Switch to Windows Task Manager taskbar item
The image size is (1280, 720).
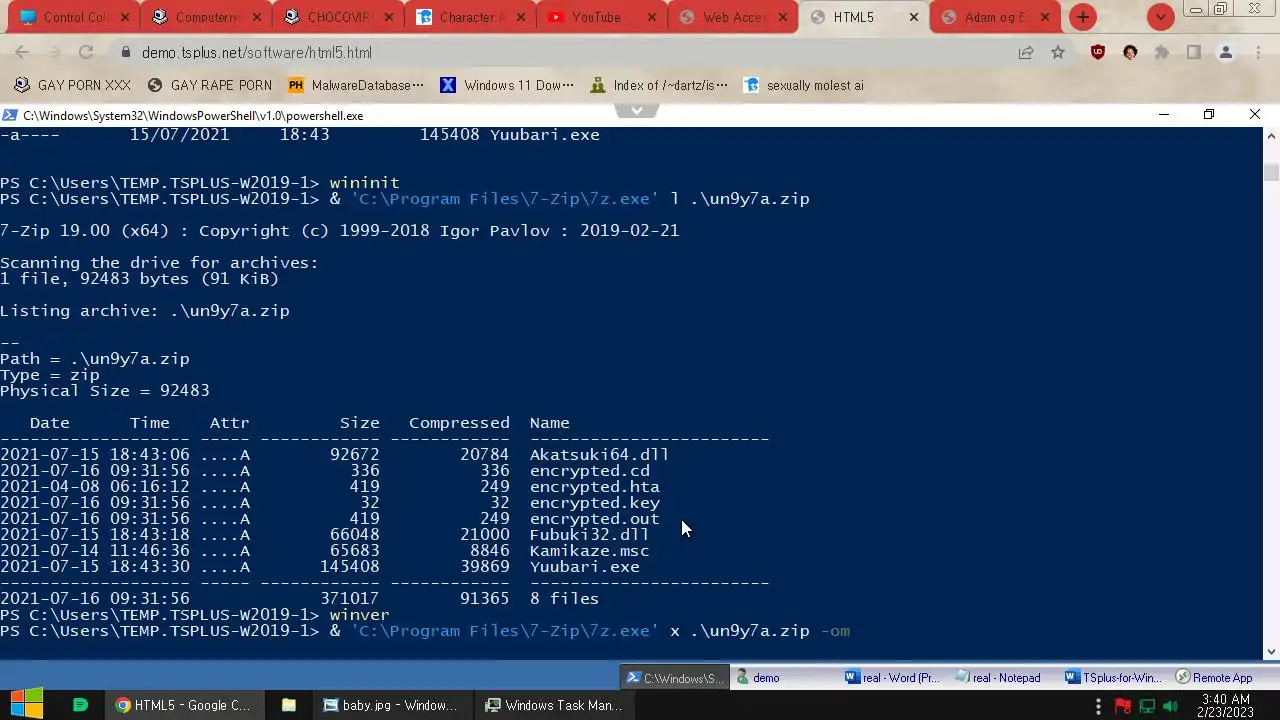tap(553, 705)
